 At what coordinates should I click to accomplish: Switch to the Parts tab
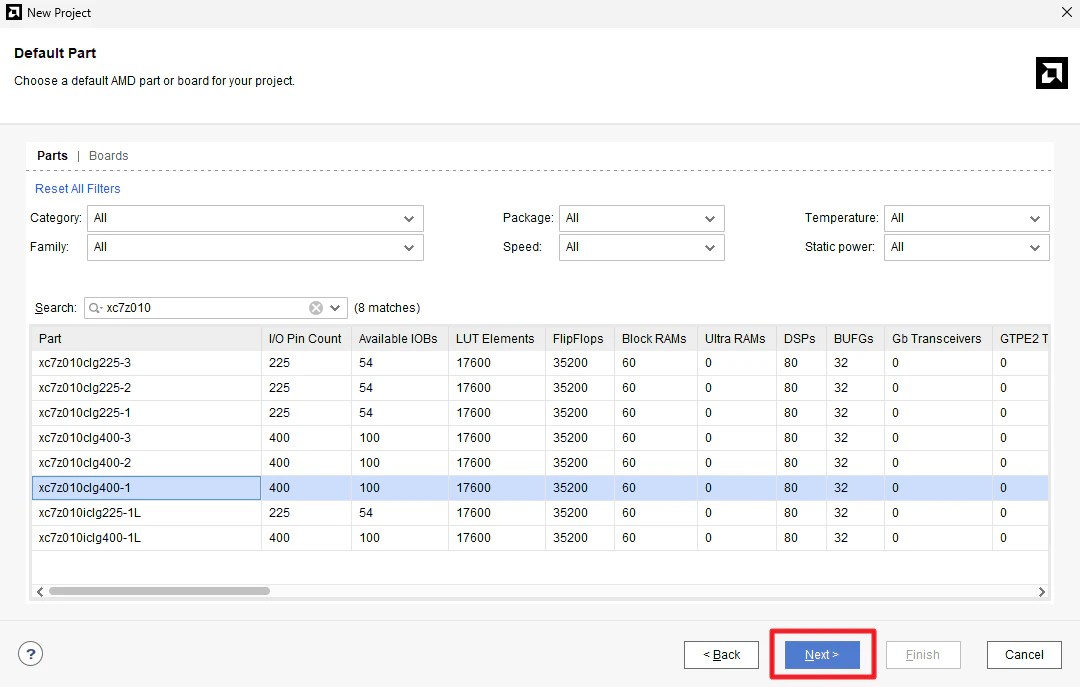click(x=52, y=156)
